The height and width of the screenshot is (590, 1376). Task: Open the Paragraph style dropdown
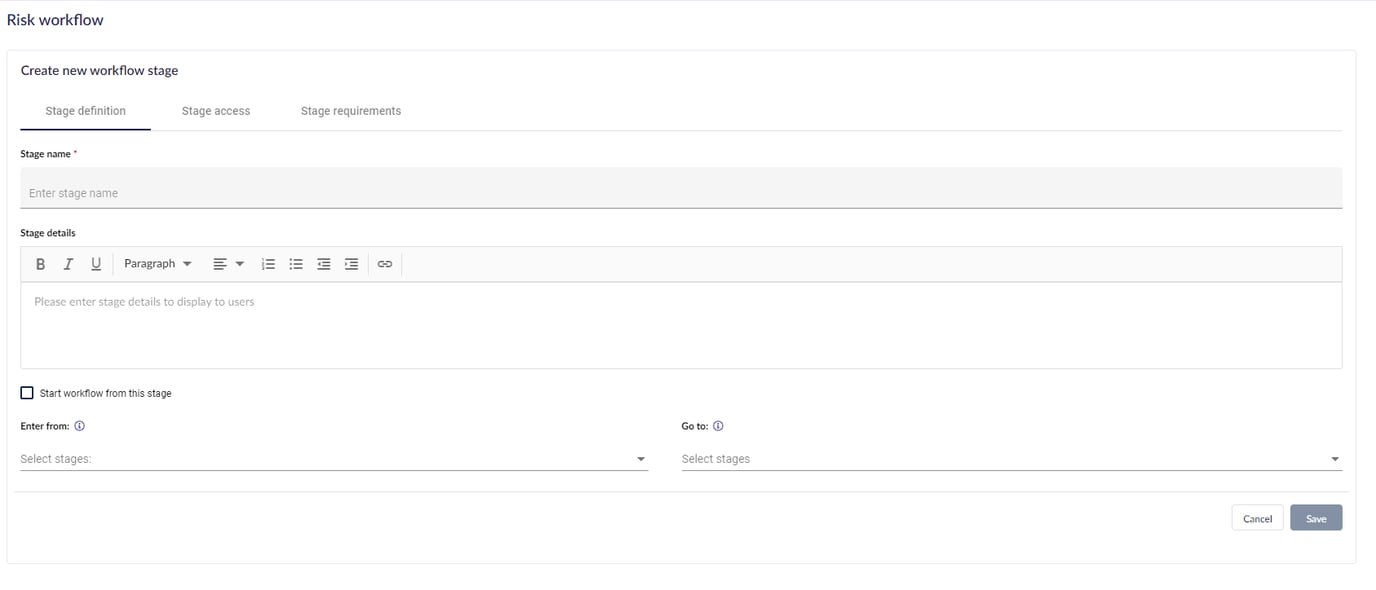pos(156,263)
